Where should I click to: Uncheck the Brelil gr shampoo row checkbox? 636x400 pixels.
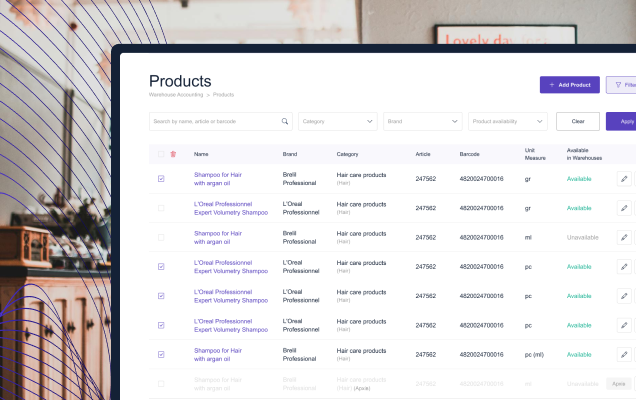pyautogui.click(x=161, y=179)
